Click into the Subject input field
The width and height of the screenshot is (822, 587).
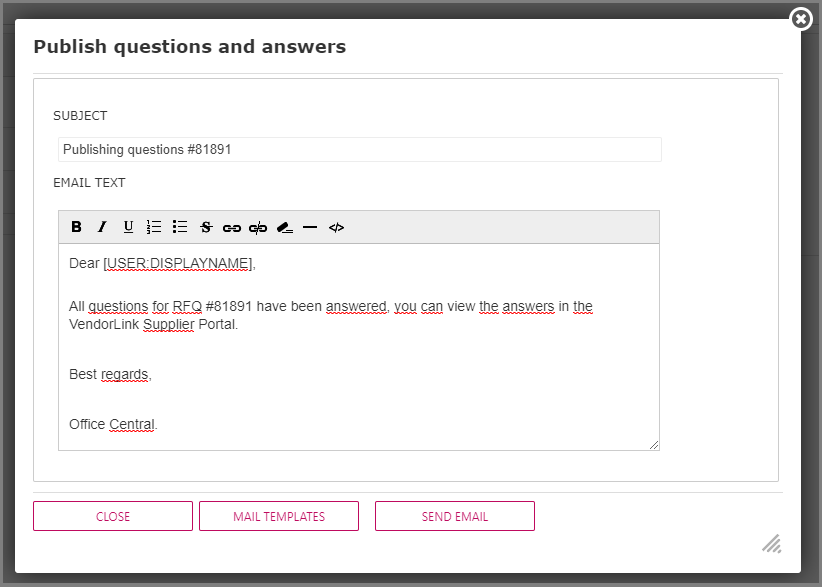360,150
